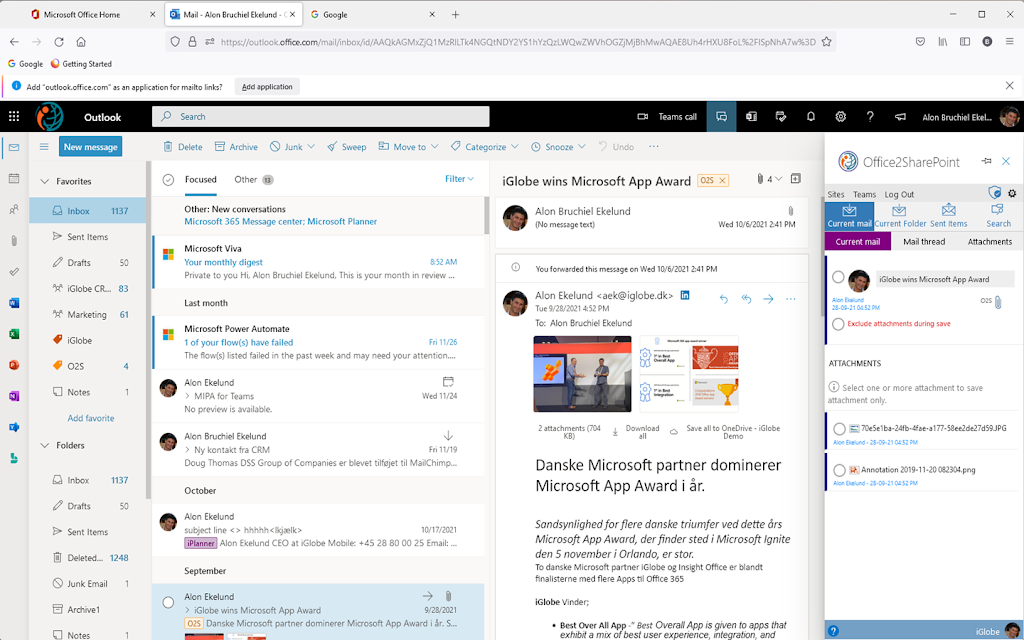Launch Bookings from the left rail

14,458
